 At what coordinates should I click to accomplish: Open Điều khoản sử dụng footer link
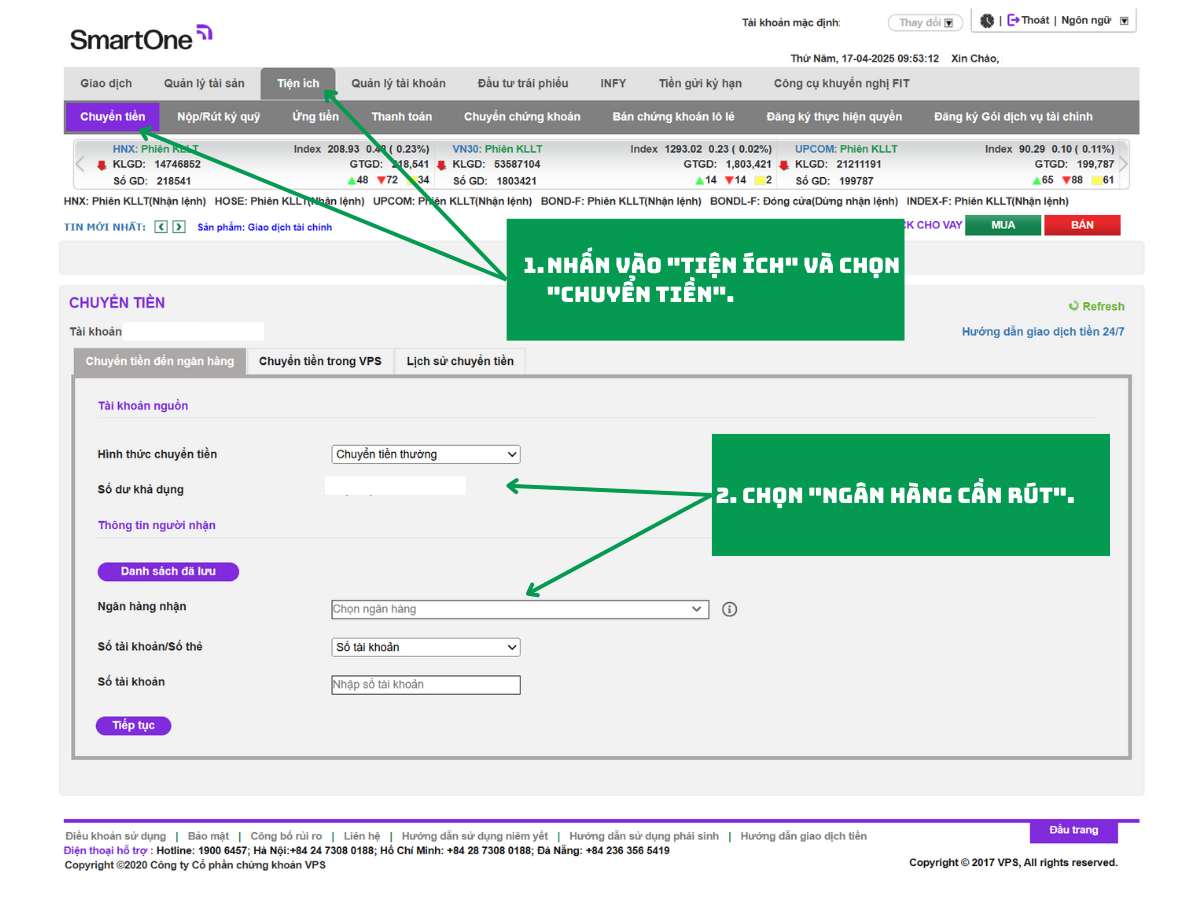tap(115, 836)
